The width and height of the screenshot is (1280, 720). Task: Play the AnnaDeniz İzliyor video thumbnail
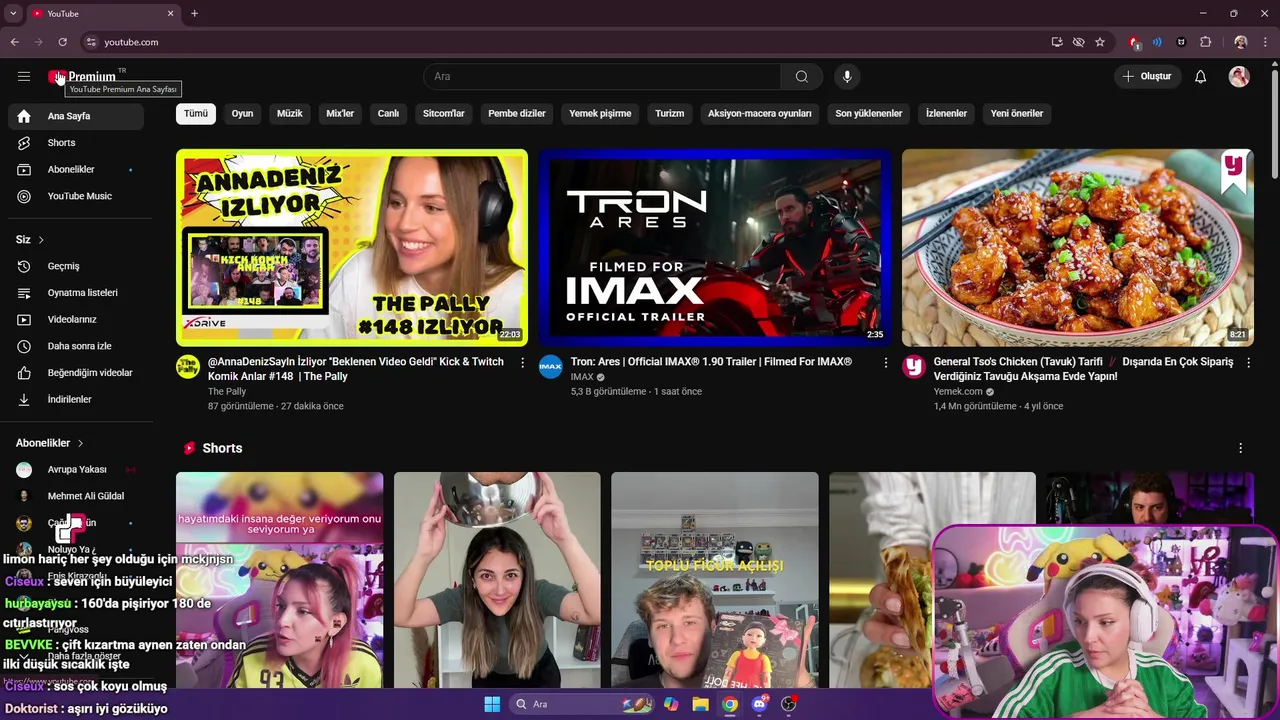pos(352,248)
